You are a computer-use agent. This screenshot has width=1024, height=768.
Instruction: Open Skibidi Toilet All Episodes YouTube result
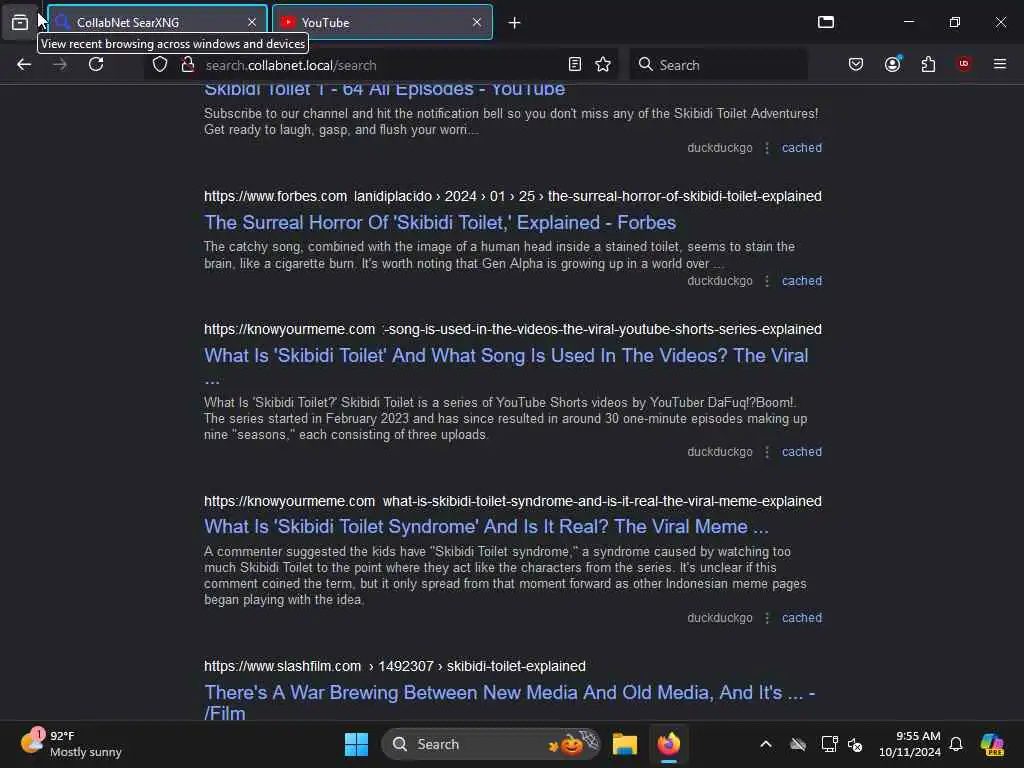pos(385,89)
